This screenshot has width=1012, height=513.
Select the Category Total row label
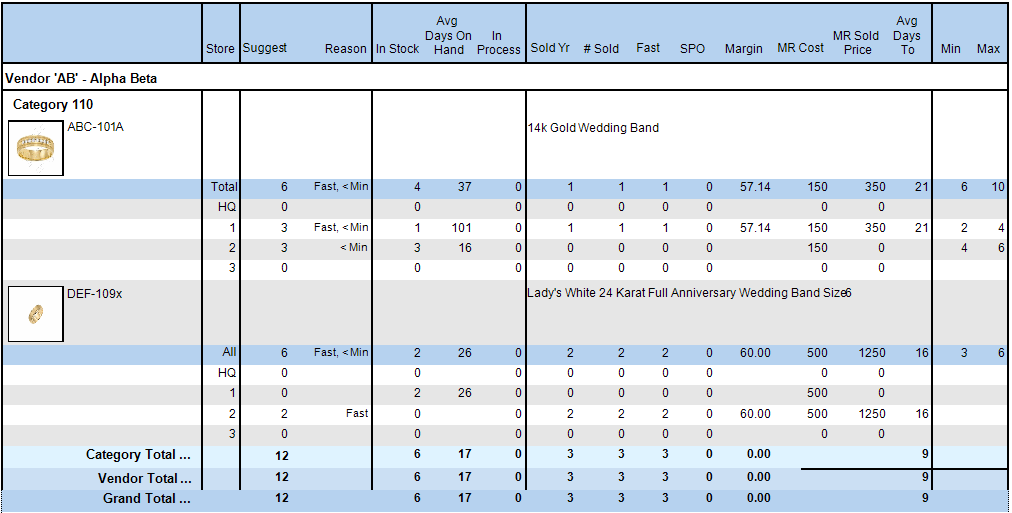pyautogui.click(x=138, y=455)
